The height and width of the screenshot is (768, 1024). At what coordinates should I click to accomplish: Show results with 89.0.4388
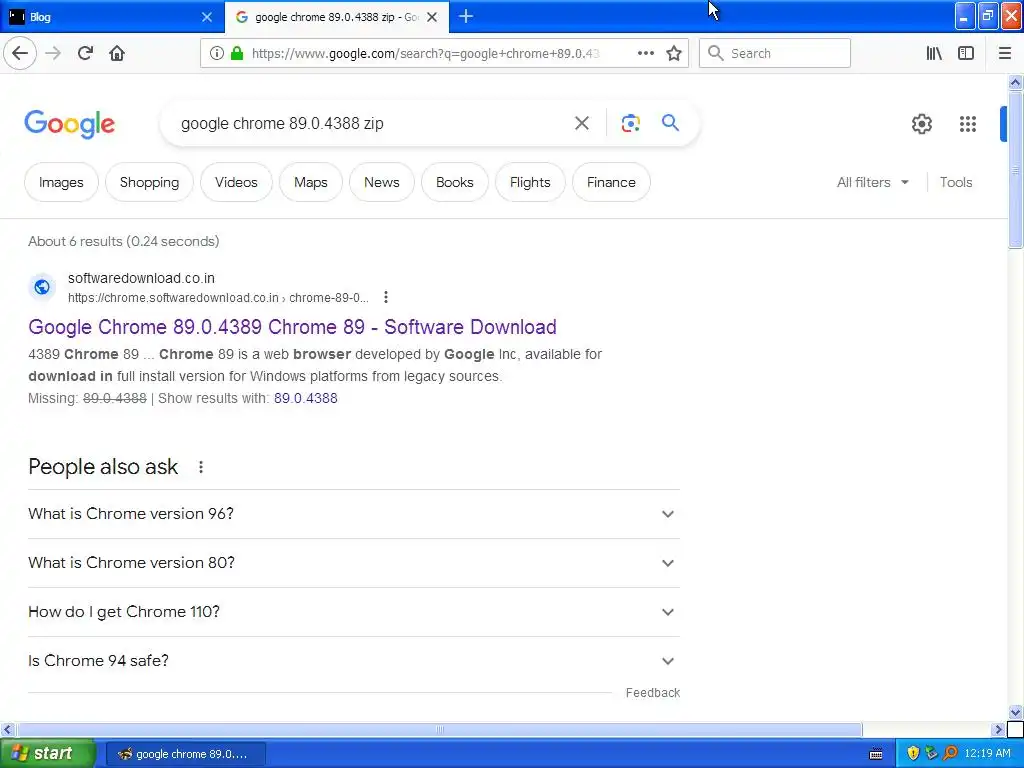(306, 398)
